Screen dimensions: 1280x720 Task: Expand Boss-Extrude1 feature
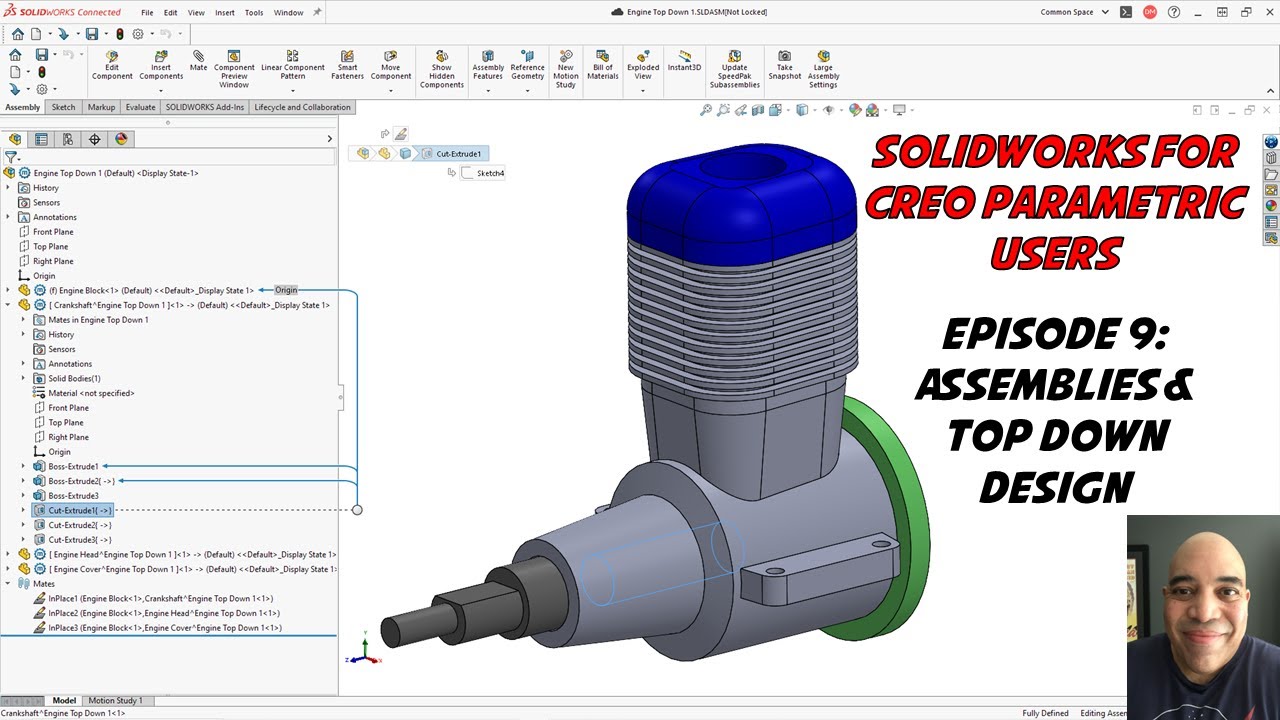click(24, 466)
